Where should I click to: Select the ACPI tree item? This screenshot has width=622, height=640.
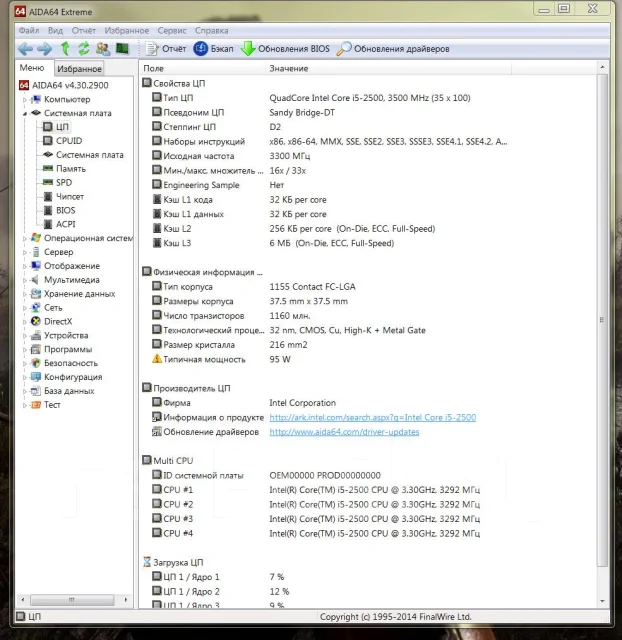[60, 224]
